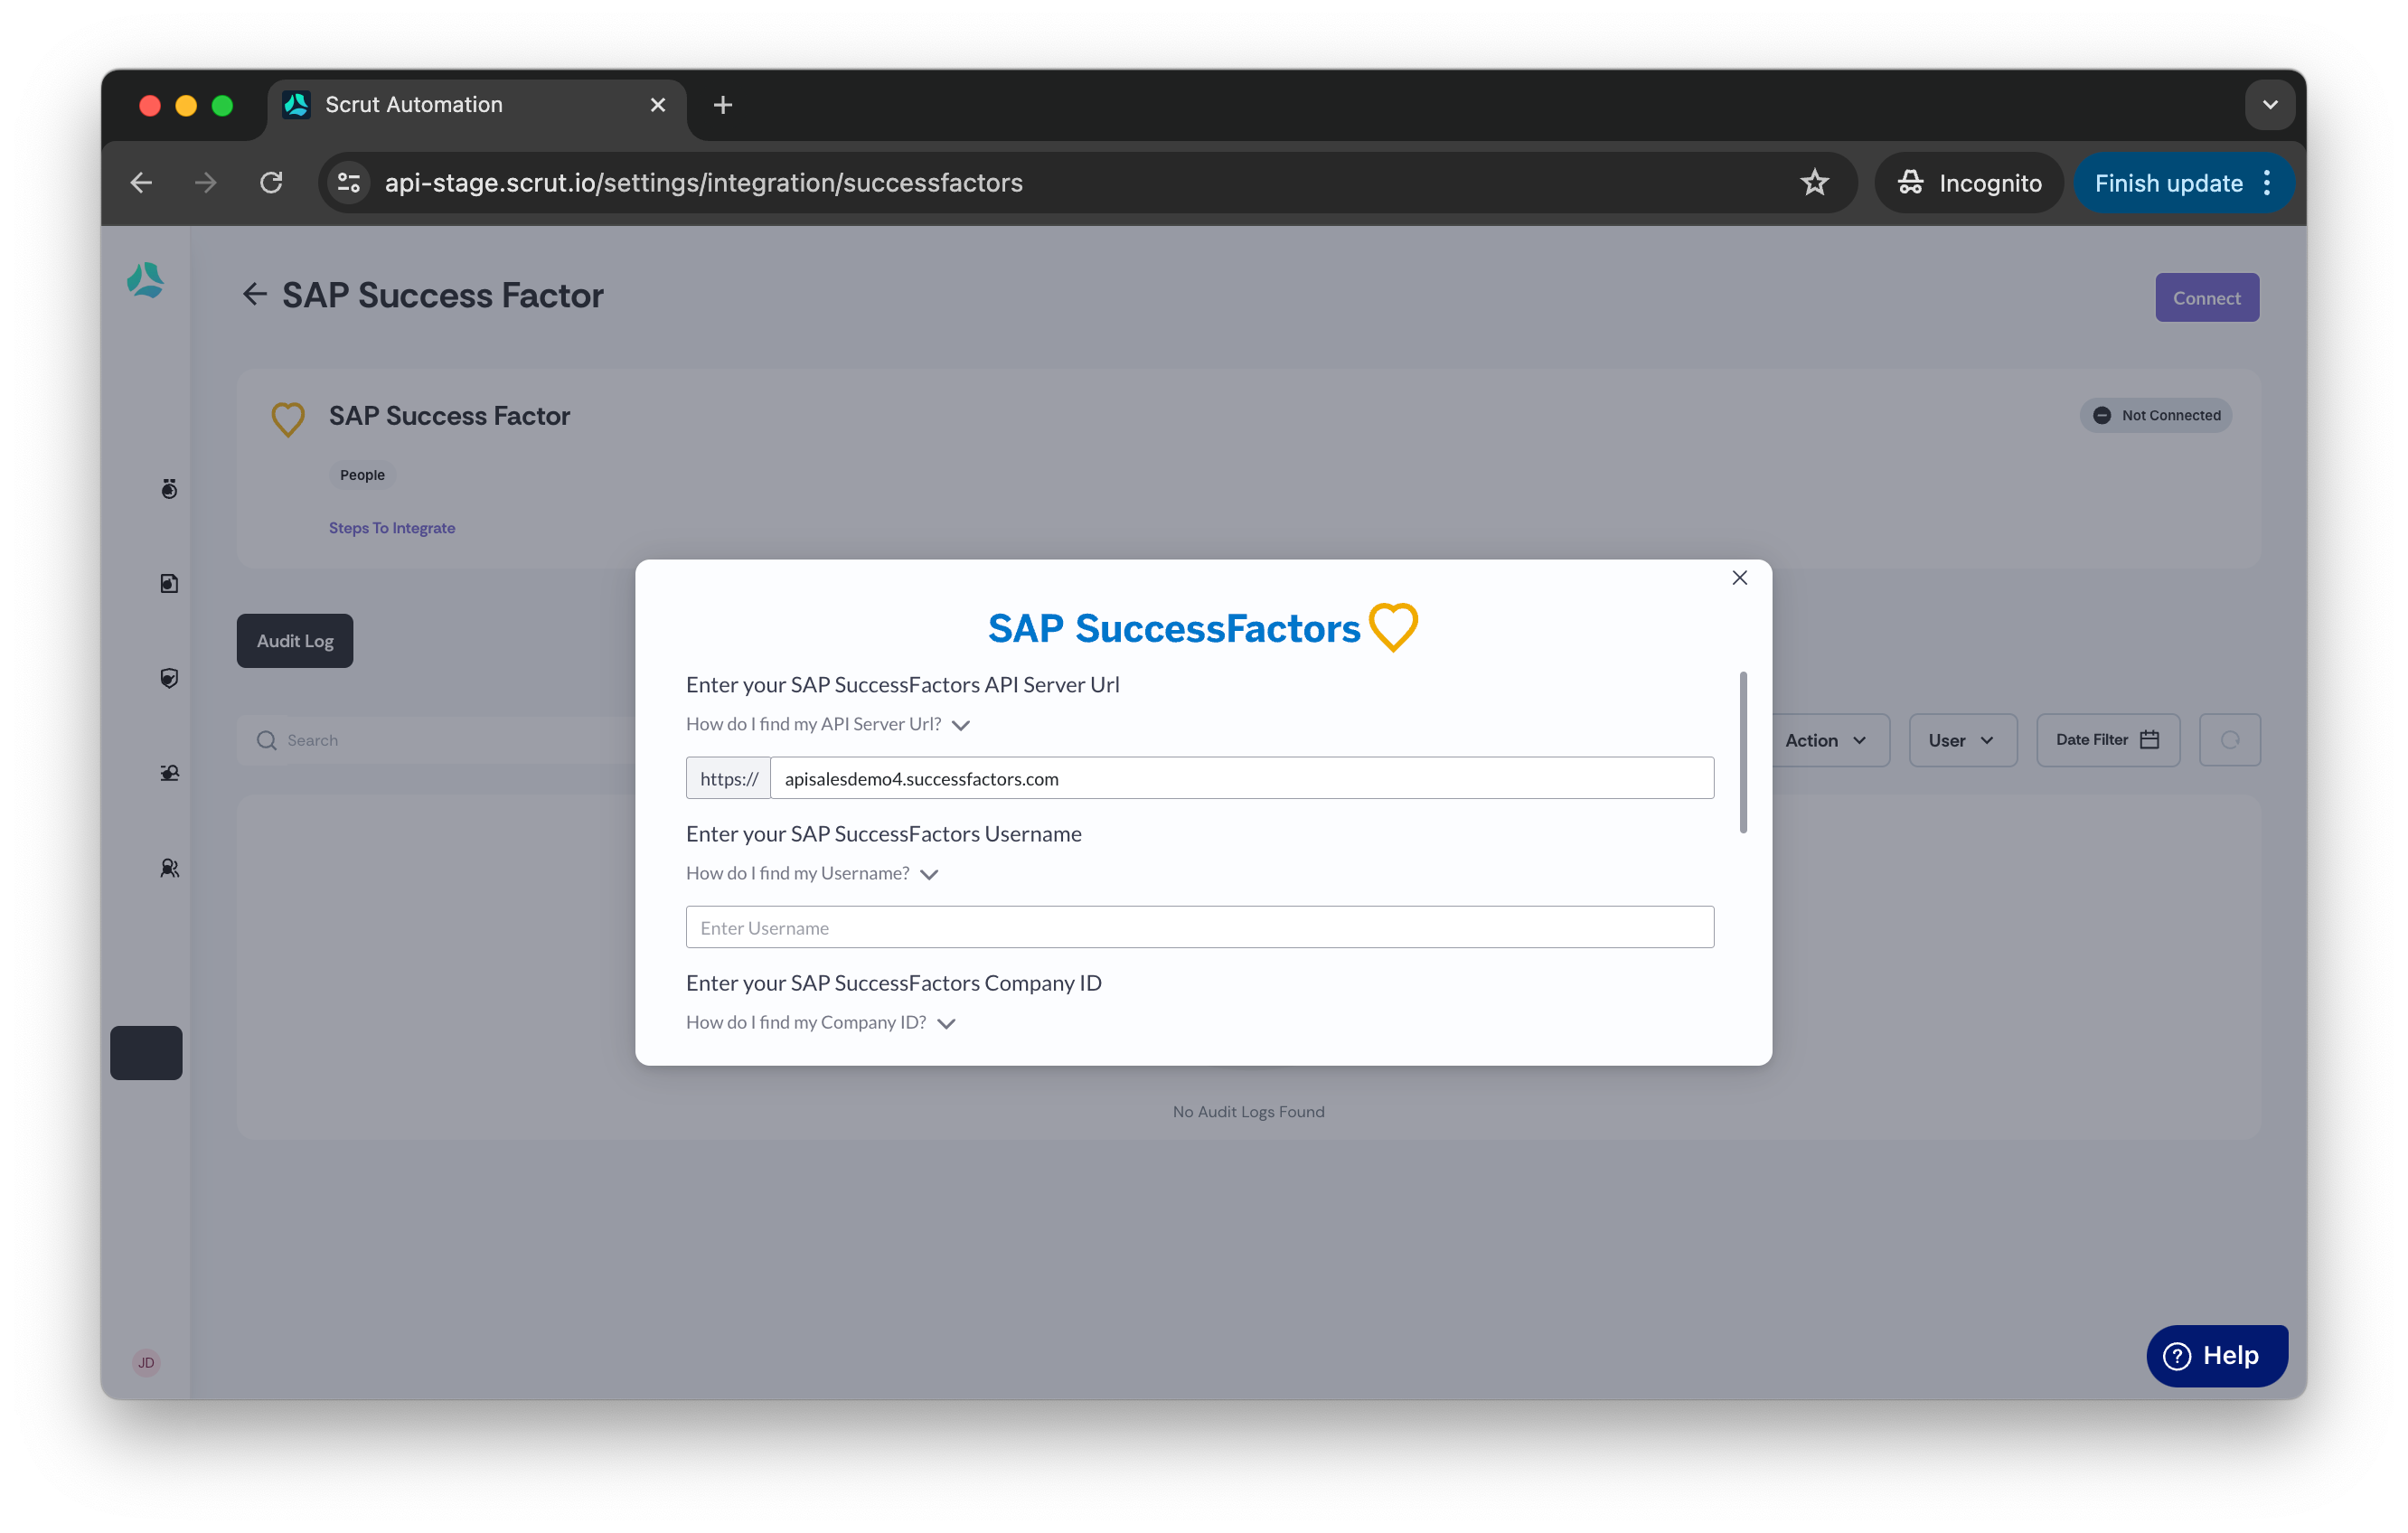The width and height of the screenshot is (2408, 1533).
Task: Click the refresh button next to Date Filter
Action: click(2230, 740)
